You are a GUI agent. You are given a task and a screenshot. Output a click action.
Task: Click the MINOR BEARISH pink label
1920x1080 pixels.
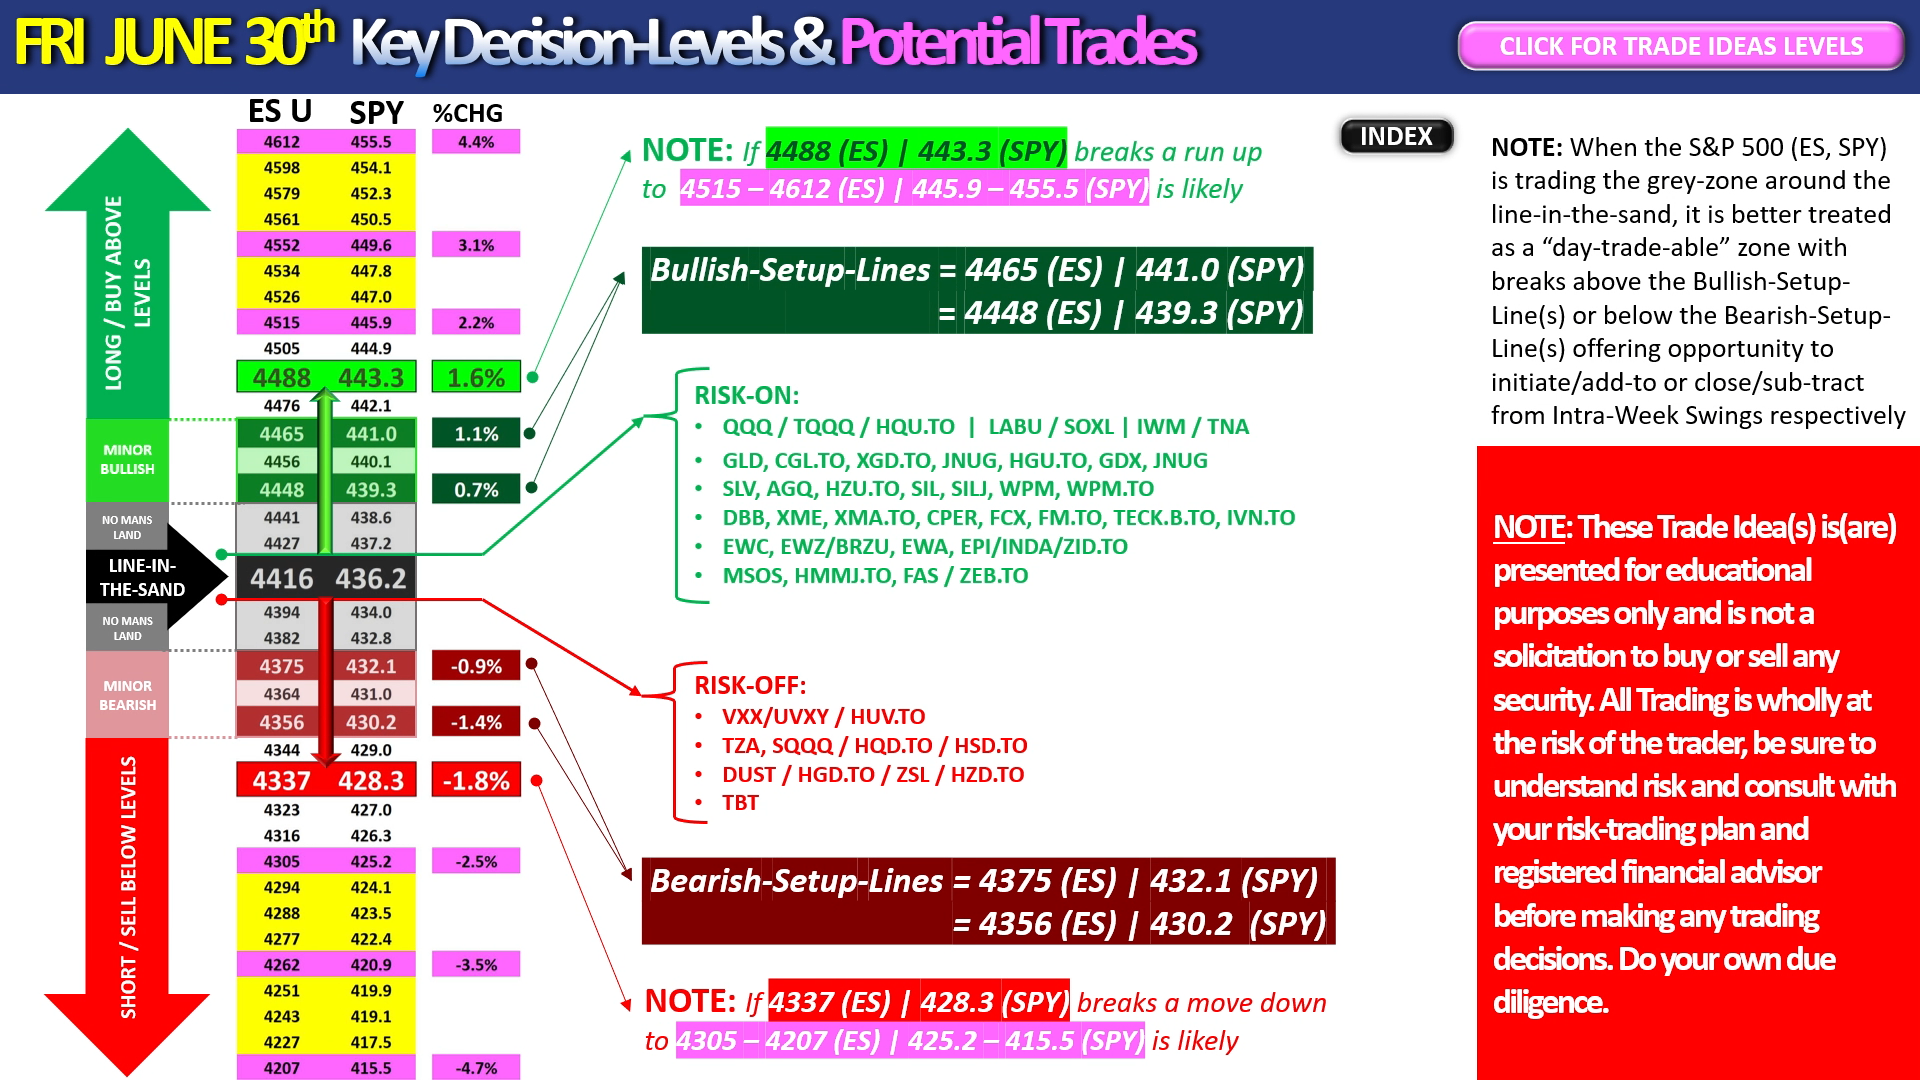point(127,695)
